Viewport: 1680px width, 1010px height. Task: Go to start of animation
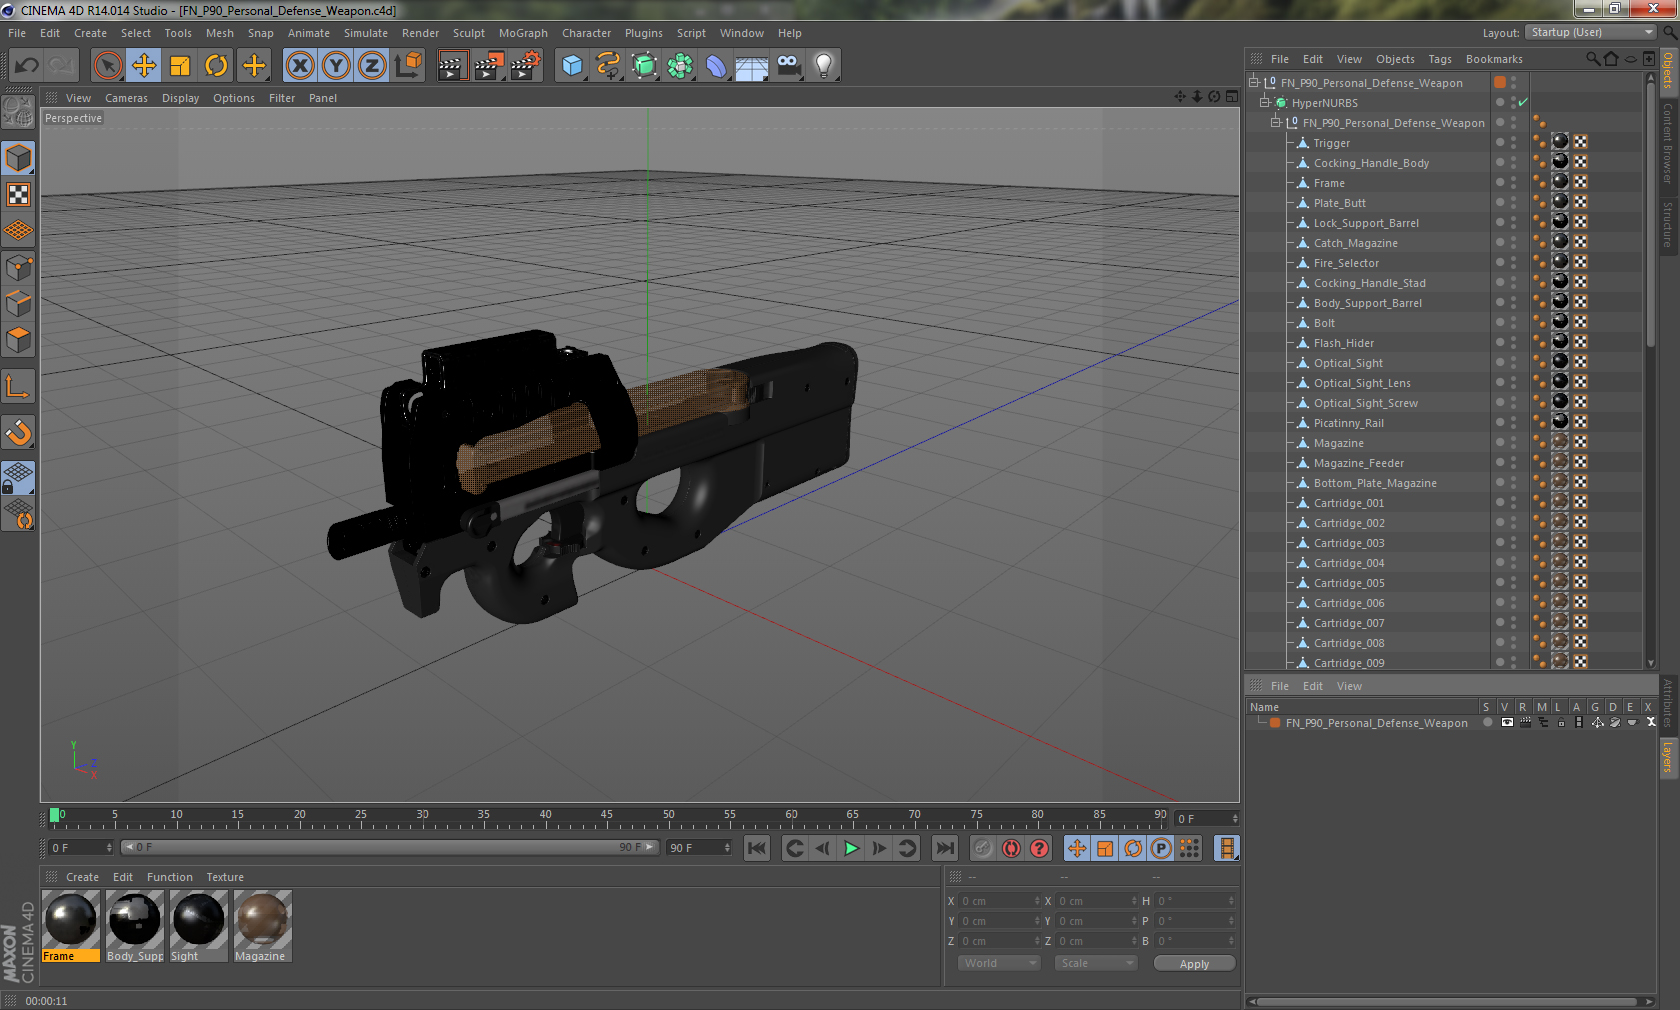(x=757, y=848)
